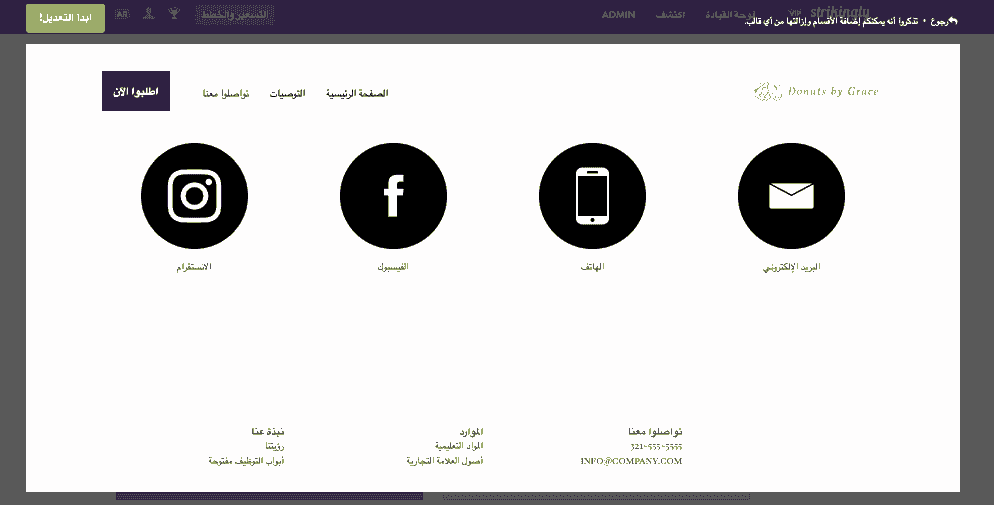Click the Donuts by Grace logo
The width and height of the screenshot is (994, 505).
point(816,91)
